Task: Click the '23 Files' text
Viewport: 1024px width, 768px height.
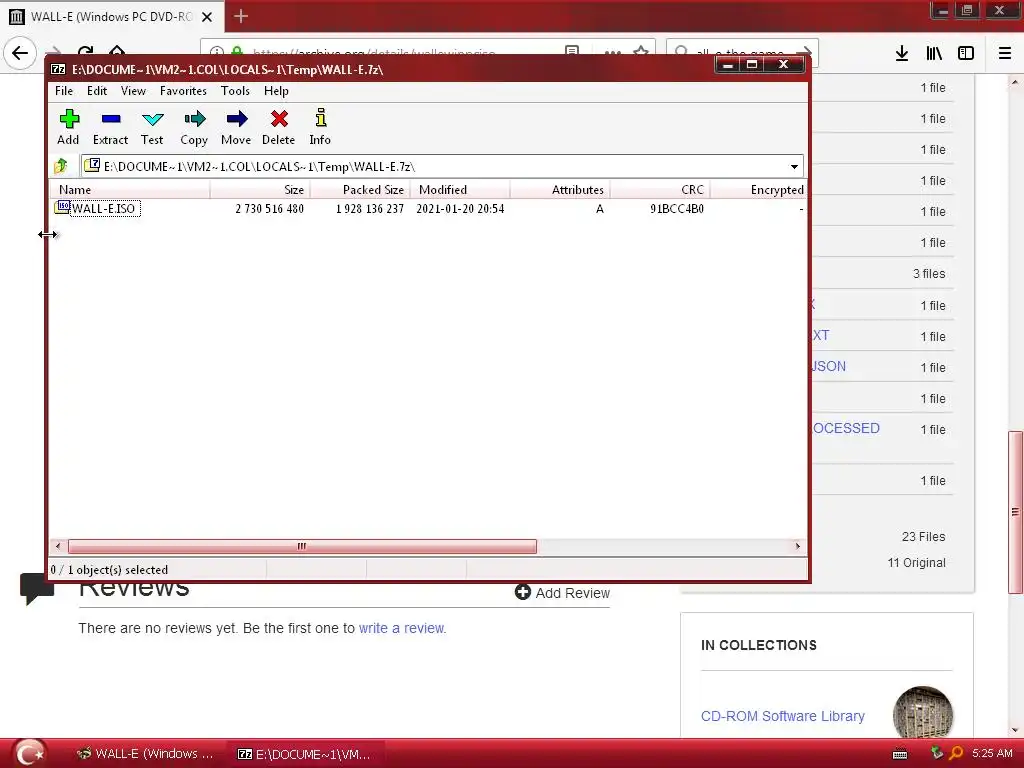Action: pos(923,537)
